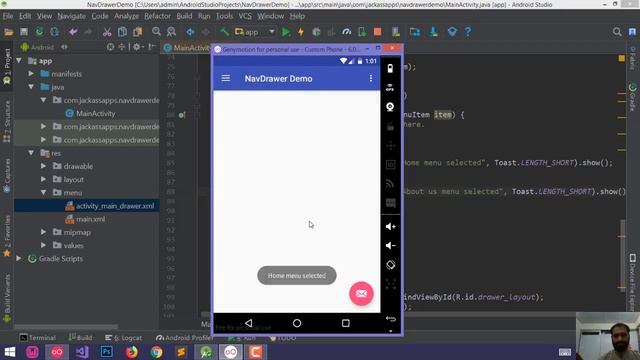Open the Navigate menu
Image resolution: width=640 pixels, height=360 pixels.
pos(71,16)
